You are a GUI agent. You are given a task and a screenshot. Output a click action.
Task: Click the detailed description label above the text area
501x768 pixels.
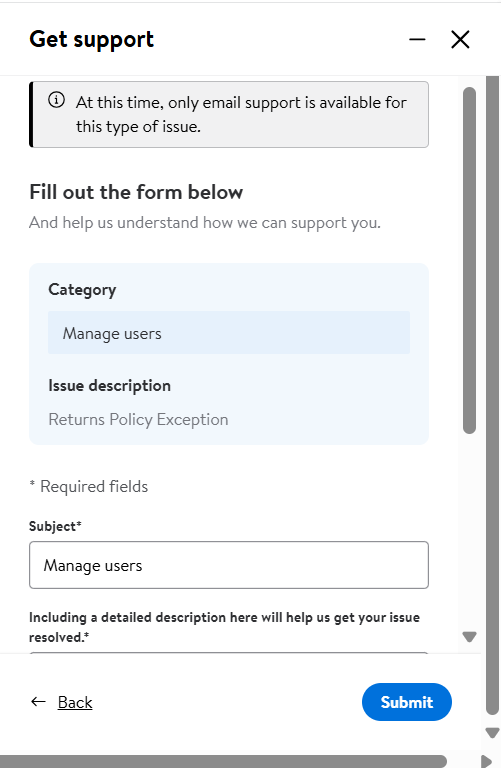pos(224,627)
